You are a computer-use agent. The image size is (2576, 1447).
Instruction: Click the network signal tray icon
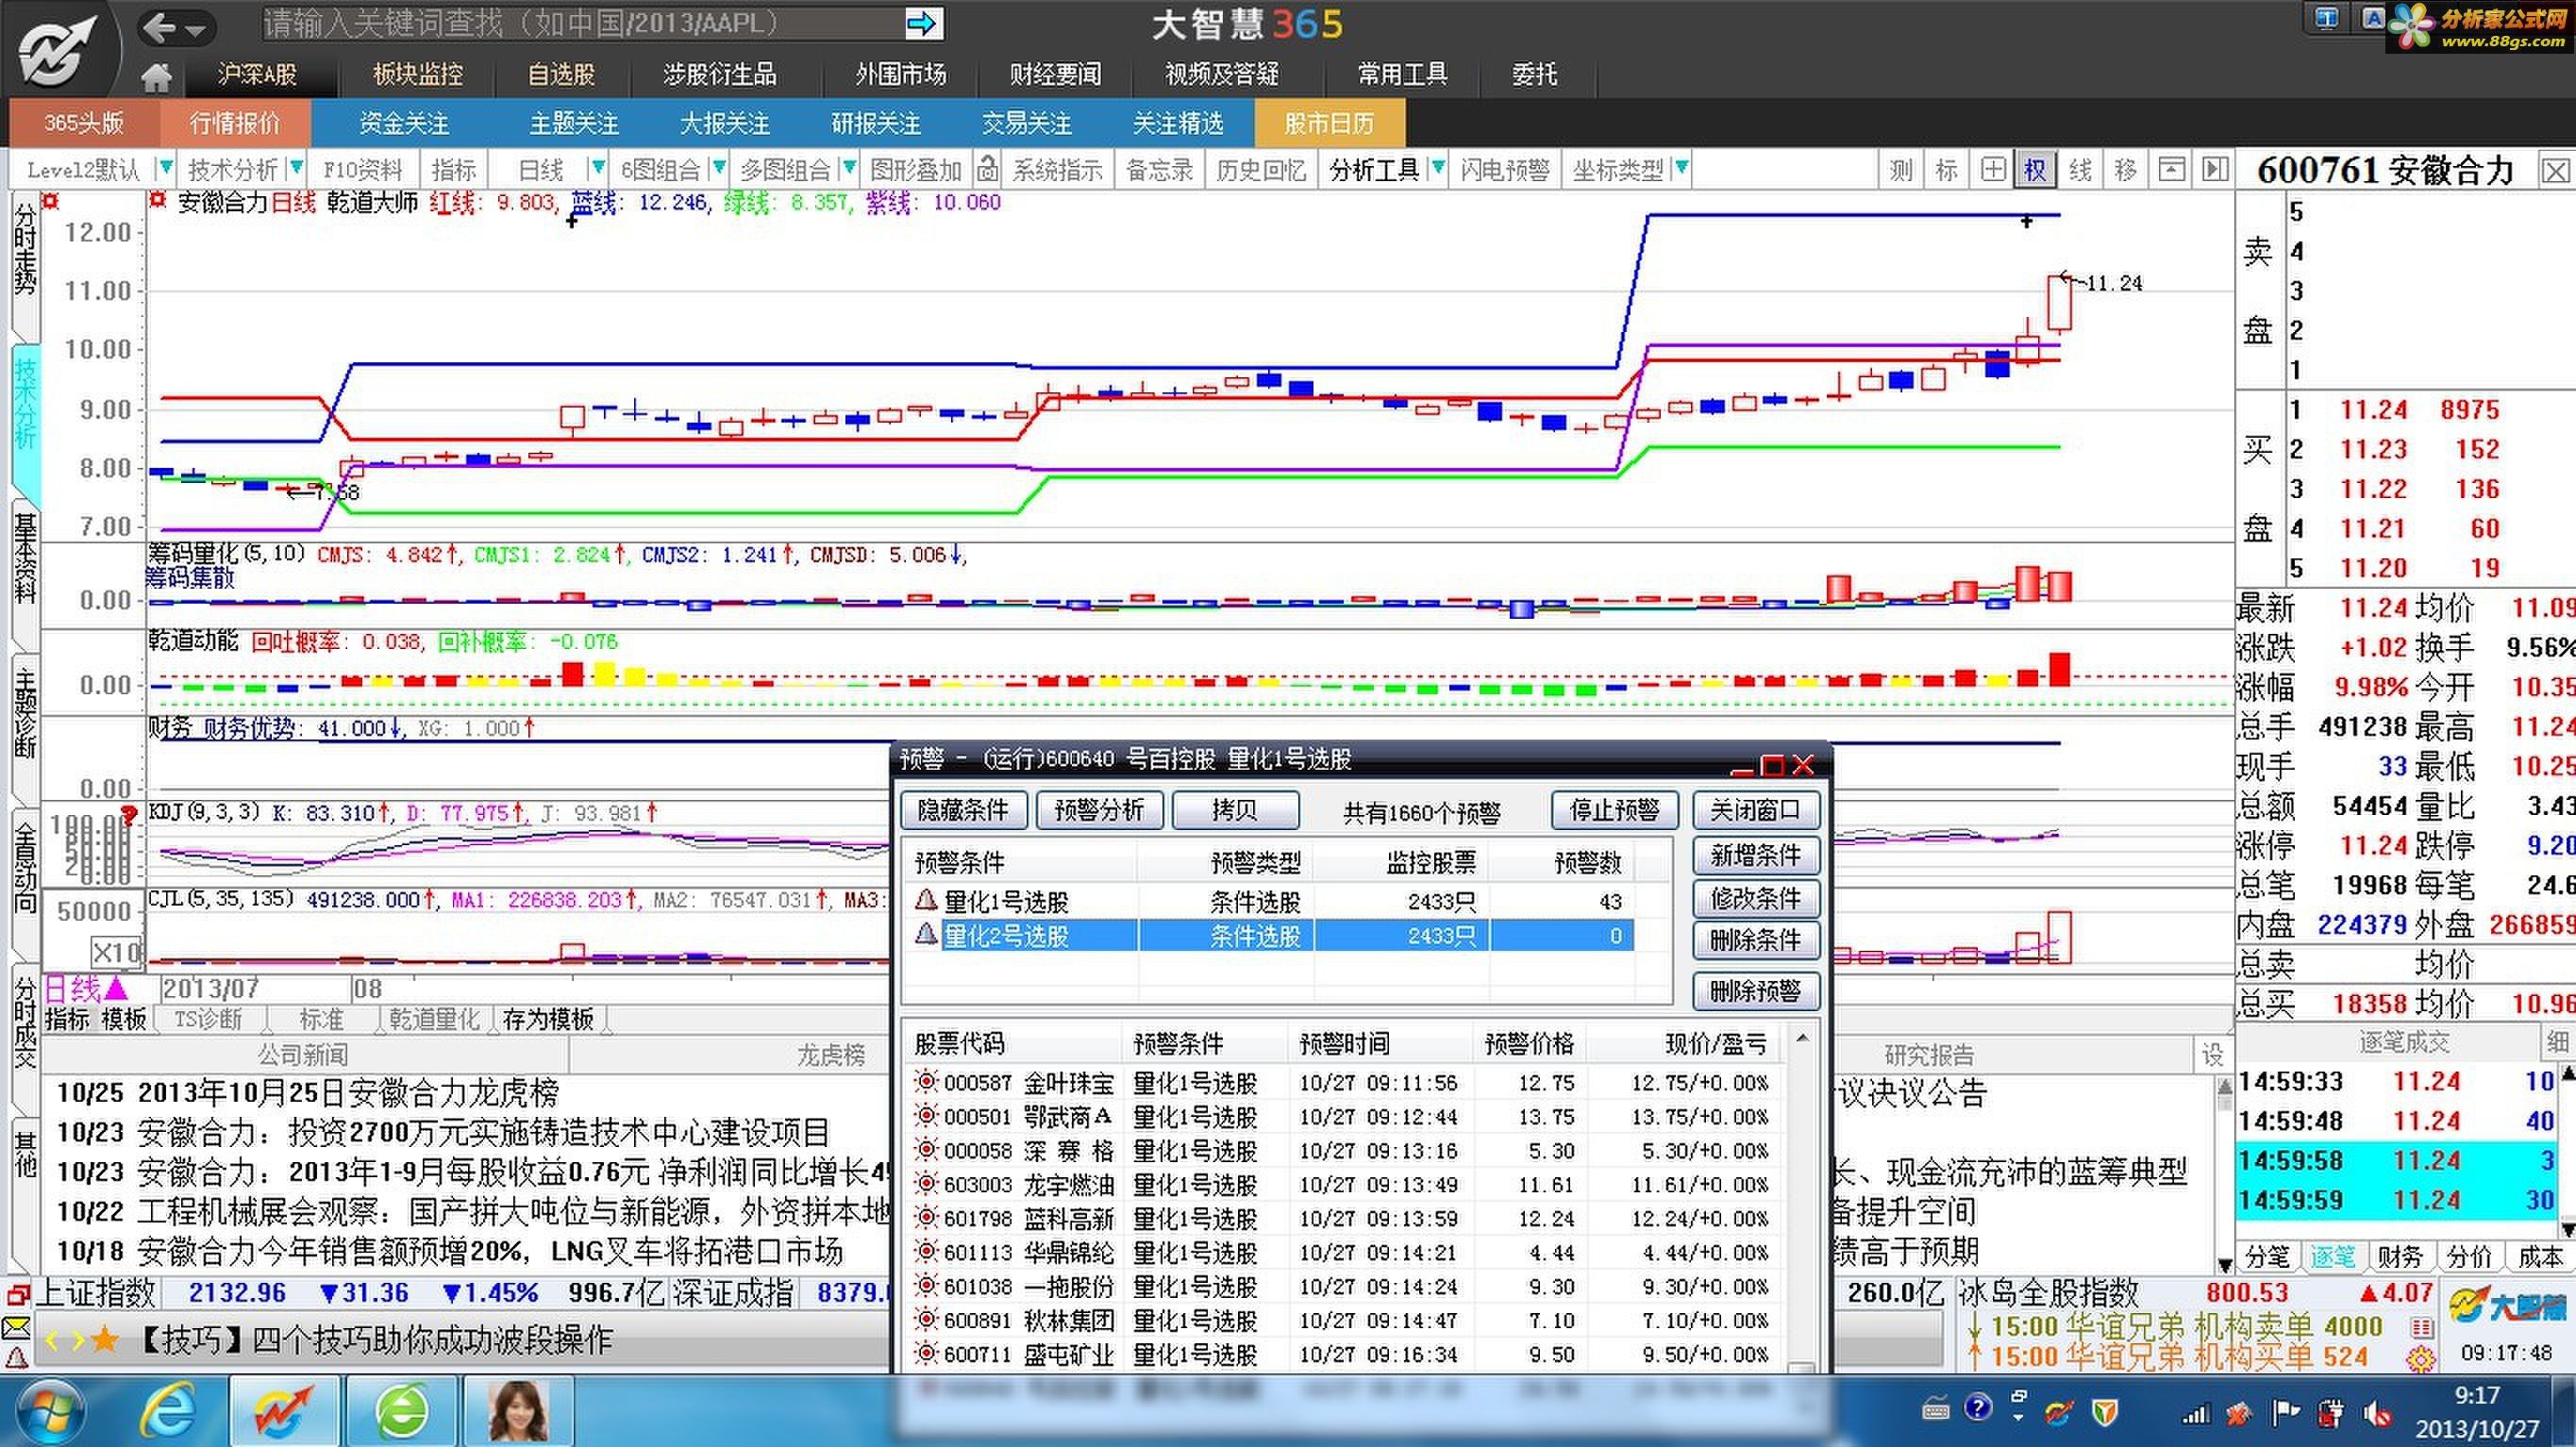pos(2196,1413)
